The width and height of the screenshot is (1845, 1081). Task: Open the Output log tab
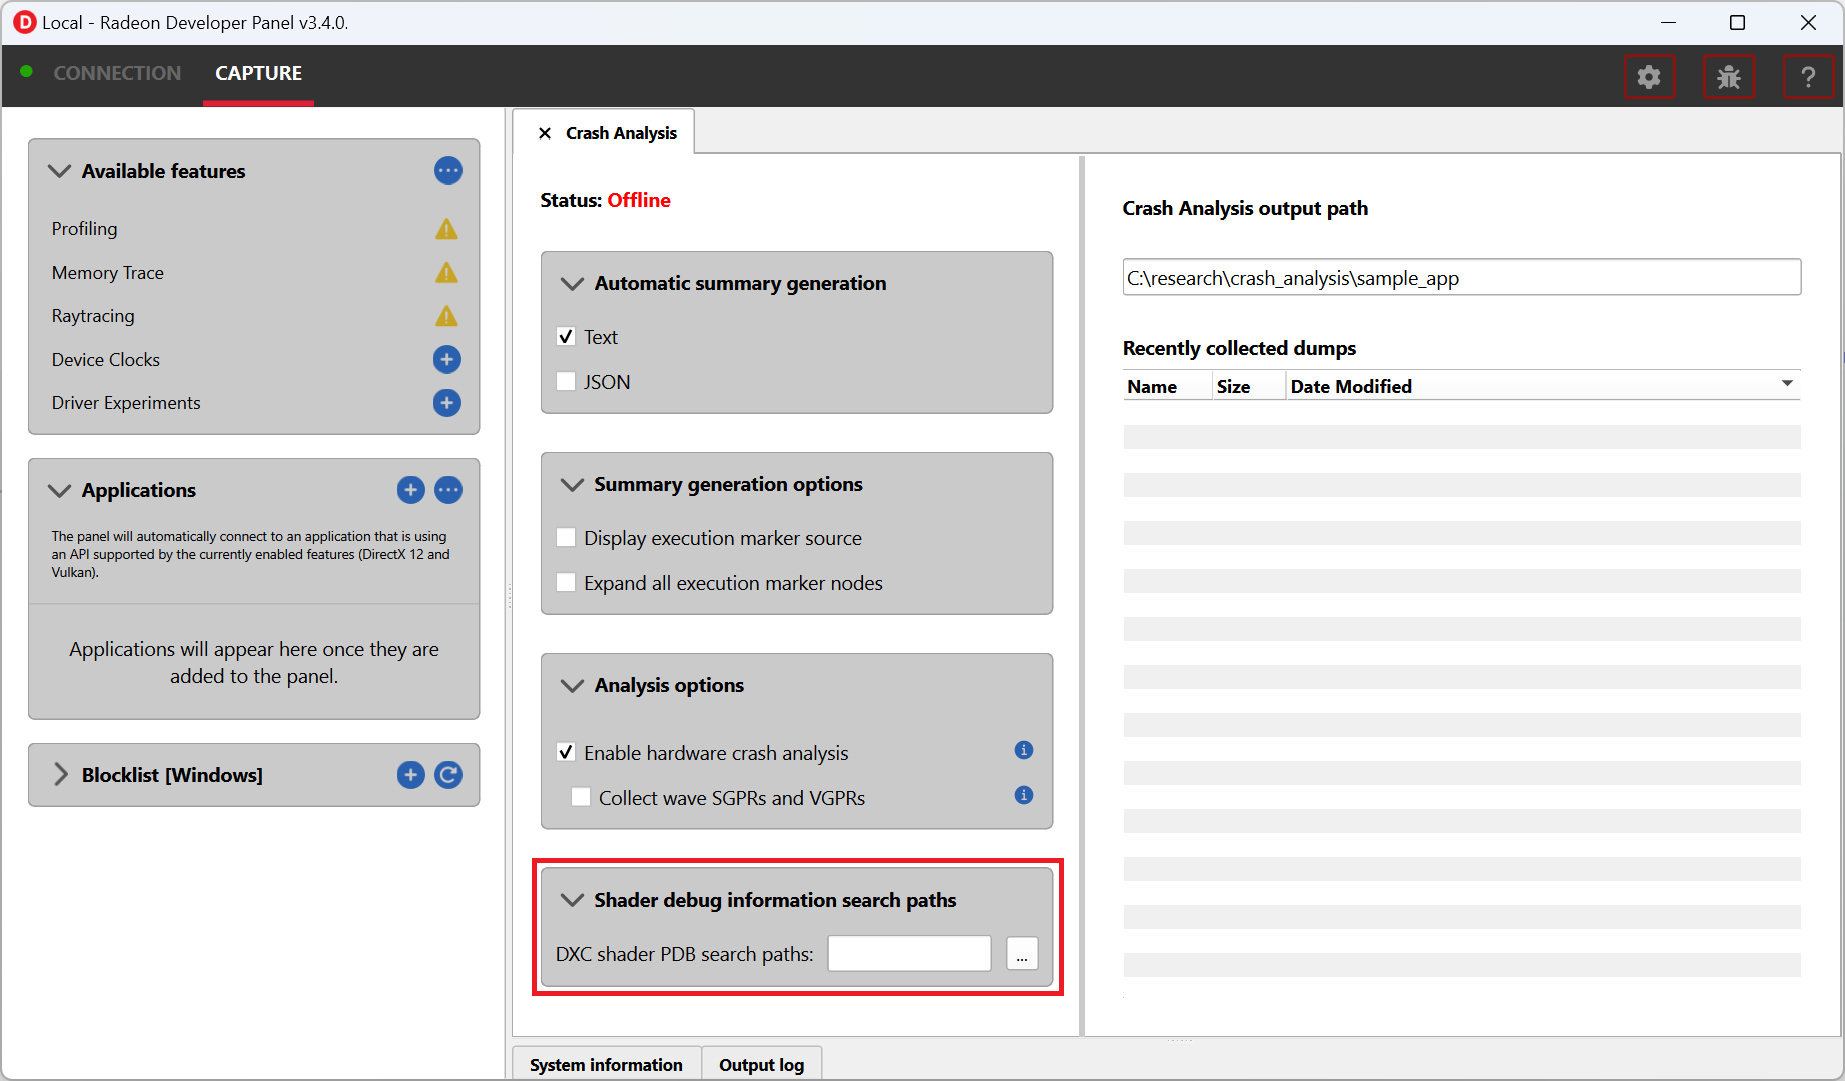pos(761,1065)
